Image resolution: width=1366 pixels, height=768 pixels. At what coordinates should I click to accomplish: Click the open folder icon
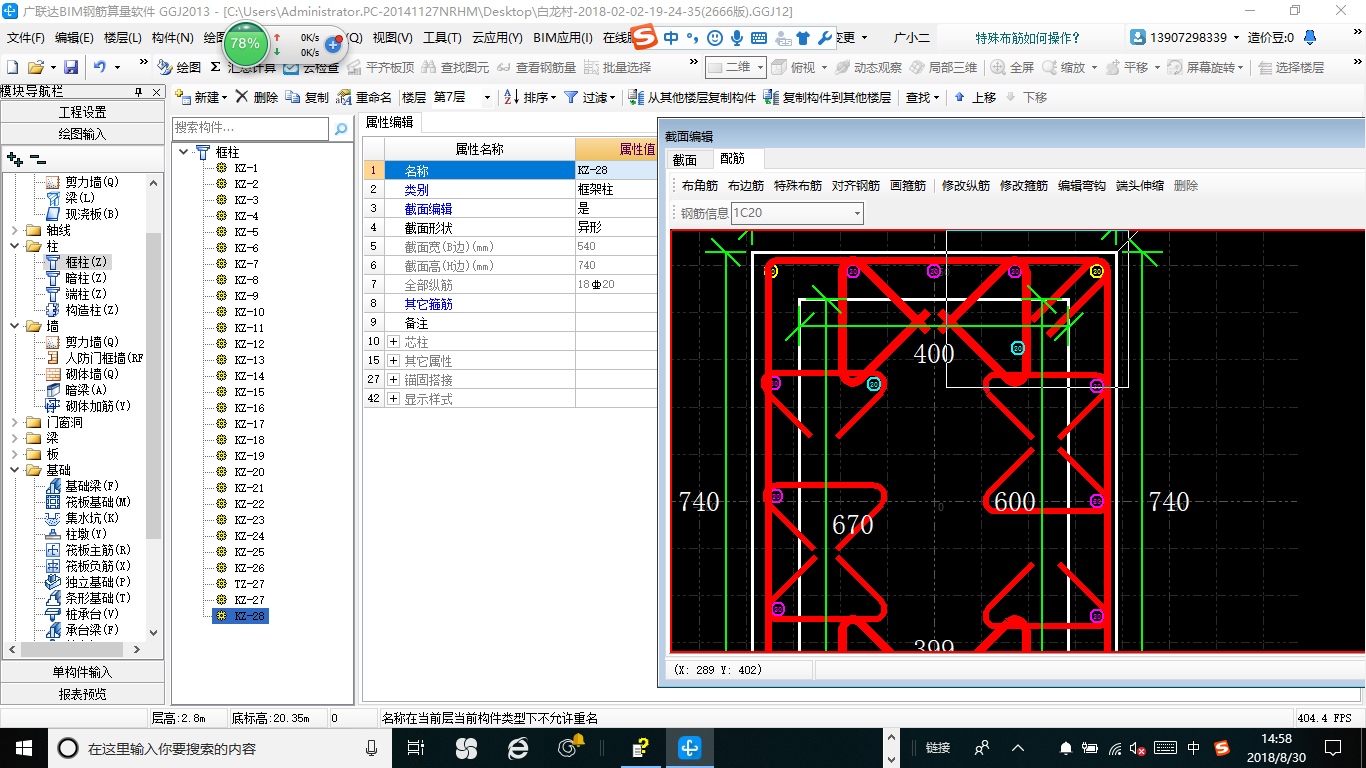36,68
